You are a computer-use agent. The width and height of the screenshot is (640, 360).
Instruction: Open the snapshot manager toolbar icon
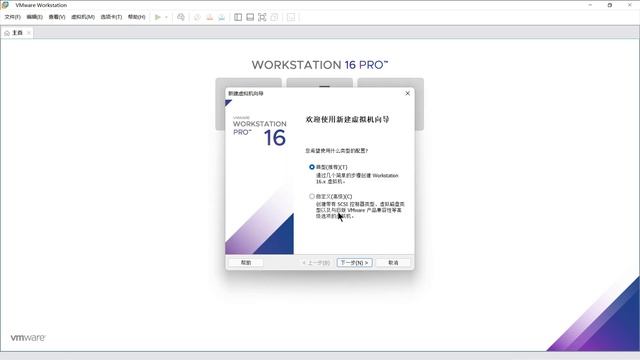[x=221, y=17]
